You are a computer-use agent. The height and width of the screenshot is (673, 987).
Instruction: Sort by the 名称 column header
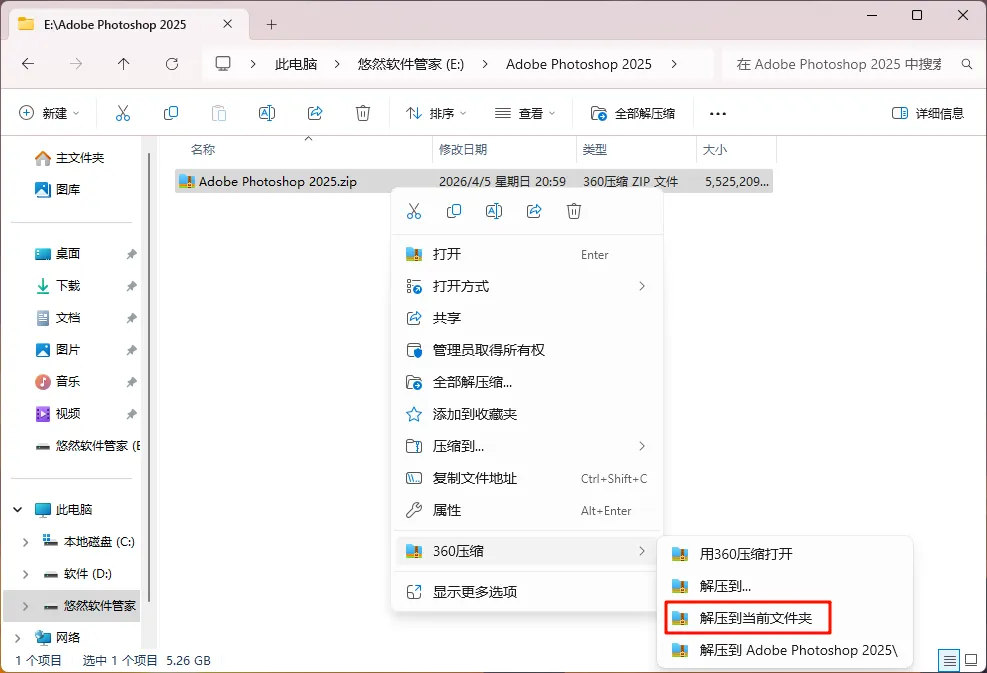pos(203,150)
